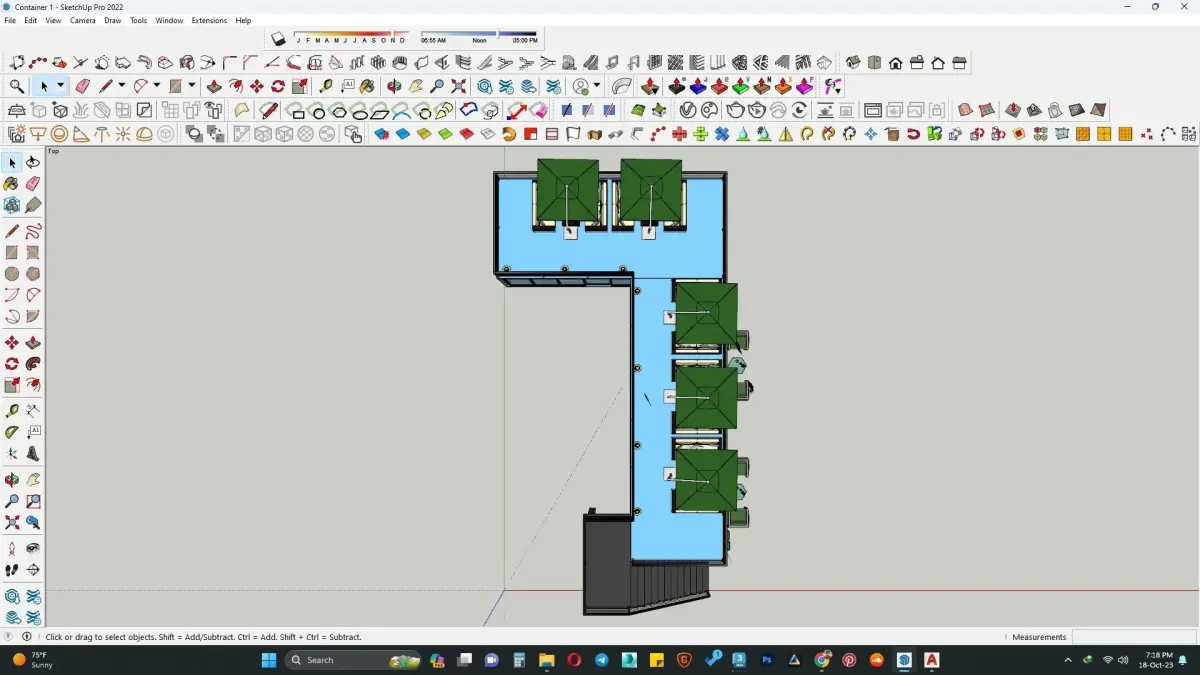Open the Edit menu
Image resolution: width=1200 pixels, height=675 pixels.
(31, 20)
